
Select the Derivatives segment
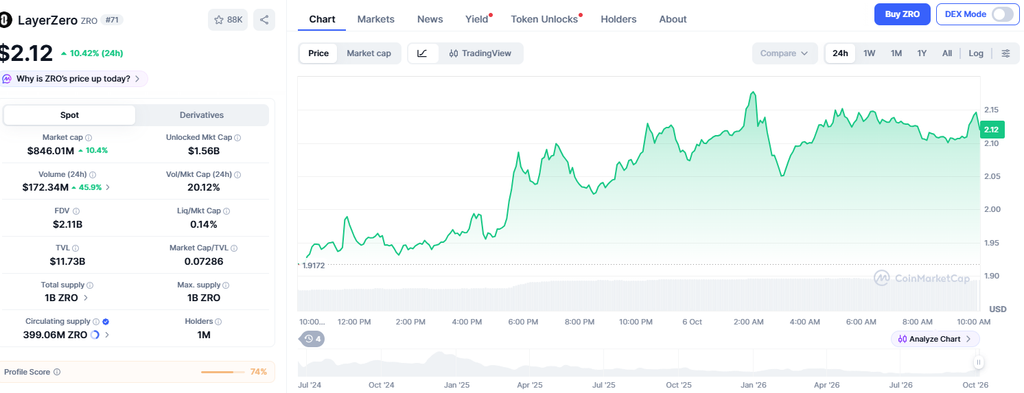202,115
